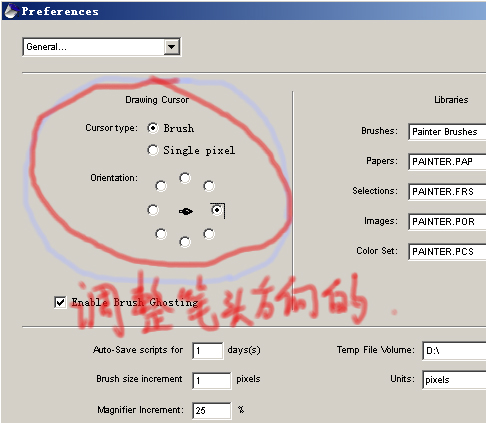Screen dimensions: 486x423
Task: Open the General preferences dropdown arrow
Action: click(172, 47)
